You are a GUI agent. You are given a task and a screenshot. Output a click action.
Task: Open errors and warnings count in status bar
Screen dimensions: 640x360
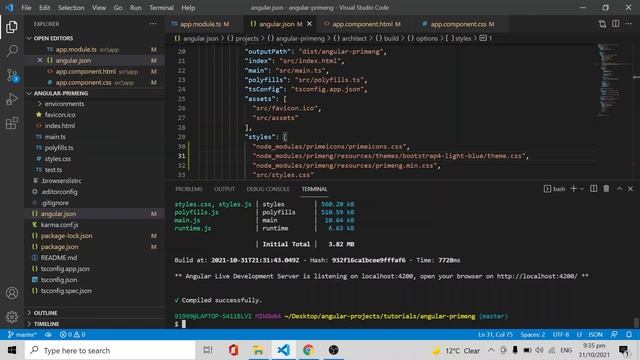point(72,335)
